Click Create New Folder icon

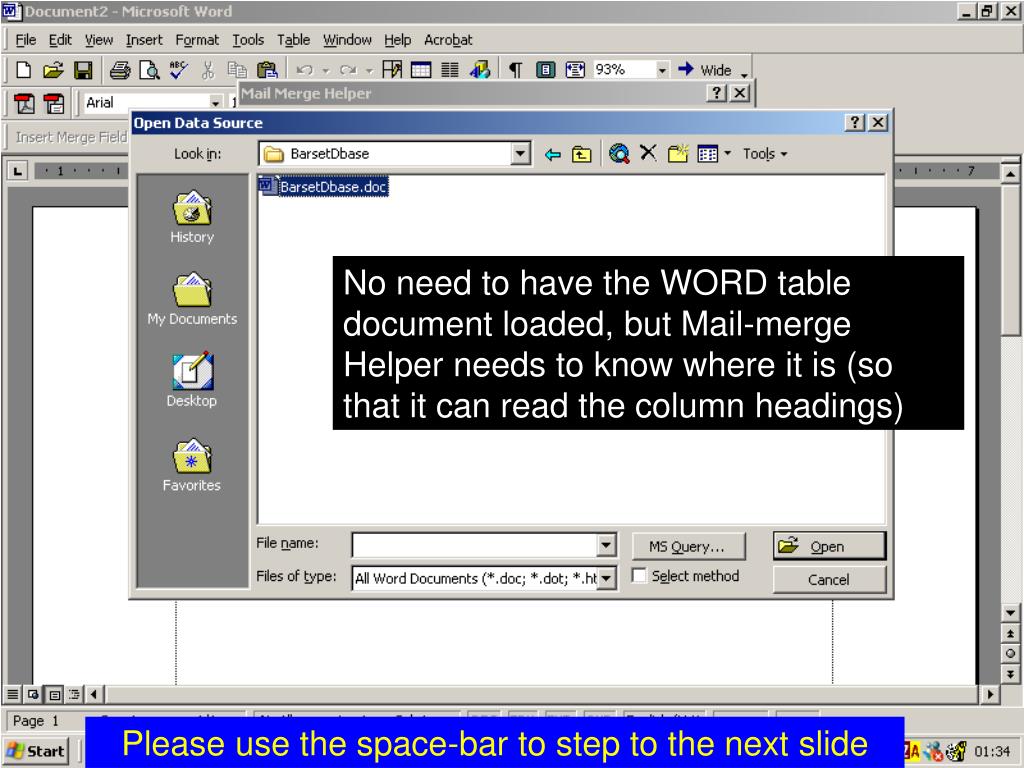point(678,154)
